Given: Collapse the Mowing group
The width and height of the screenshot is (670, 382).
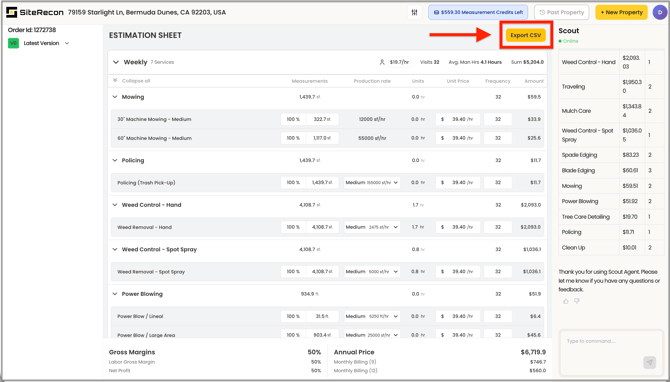Looking at the screenshot, I should point(115,97).
